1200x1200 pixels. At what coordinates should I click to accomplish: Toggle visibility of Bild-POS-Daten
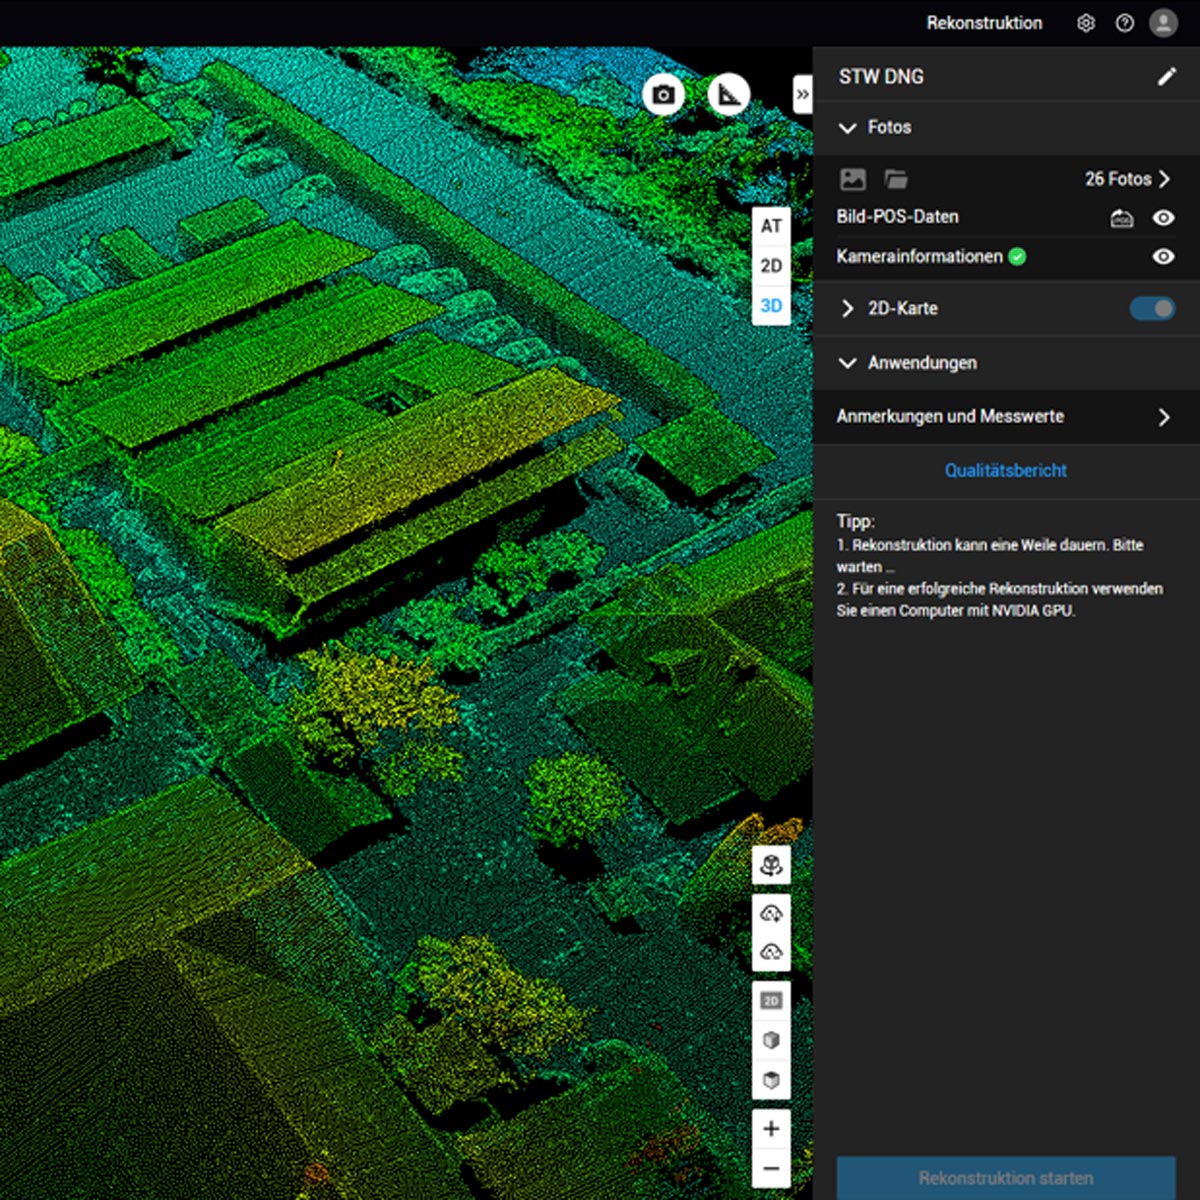tap(1163, 218)
